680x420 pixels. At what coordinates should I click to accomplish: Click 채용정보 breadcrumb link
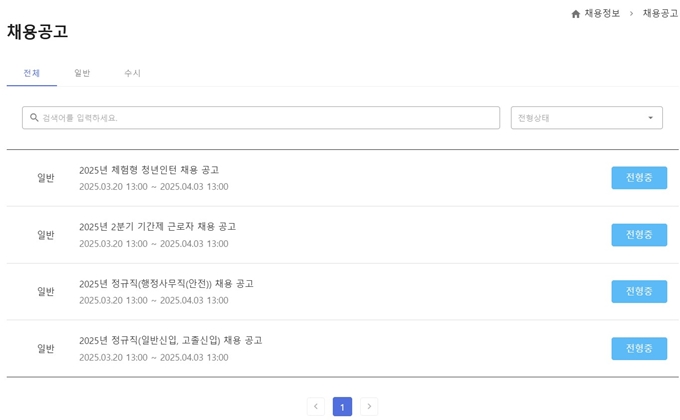[x=602, y=13]
